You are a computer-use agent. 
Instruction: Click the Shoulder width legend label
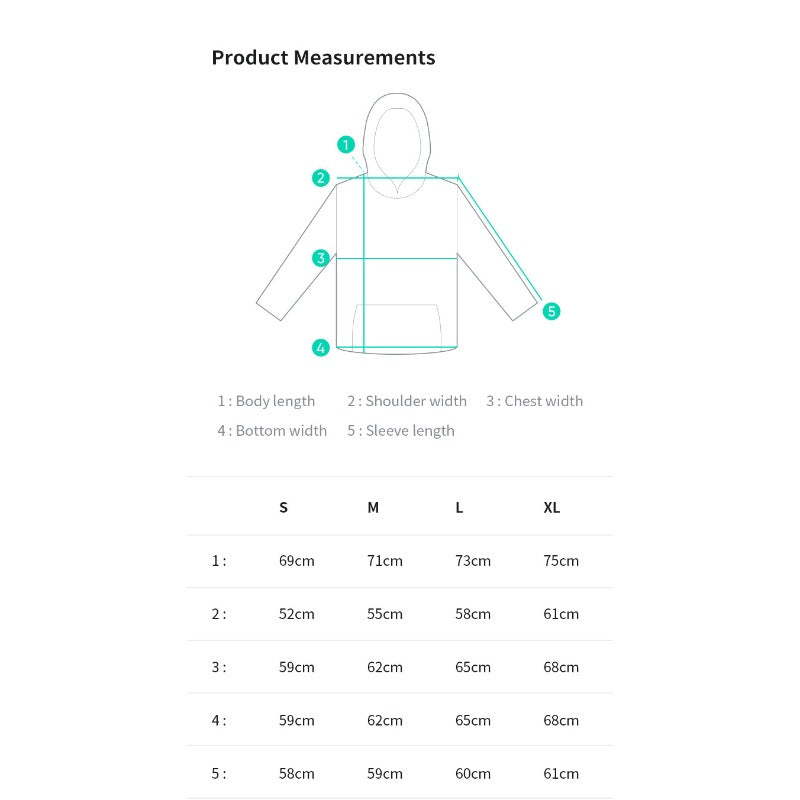[407, 401]
